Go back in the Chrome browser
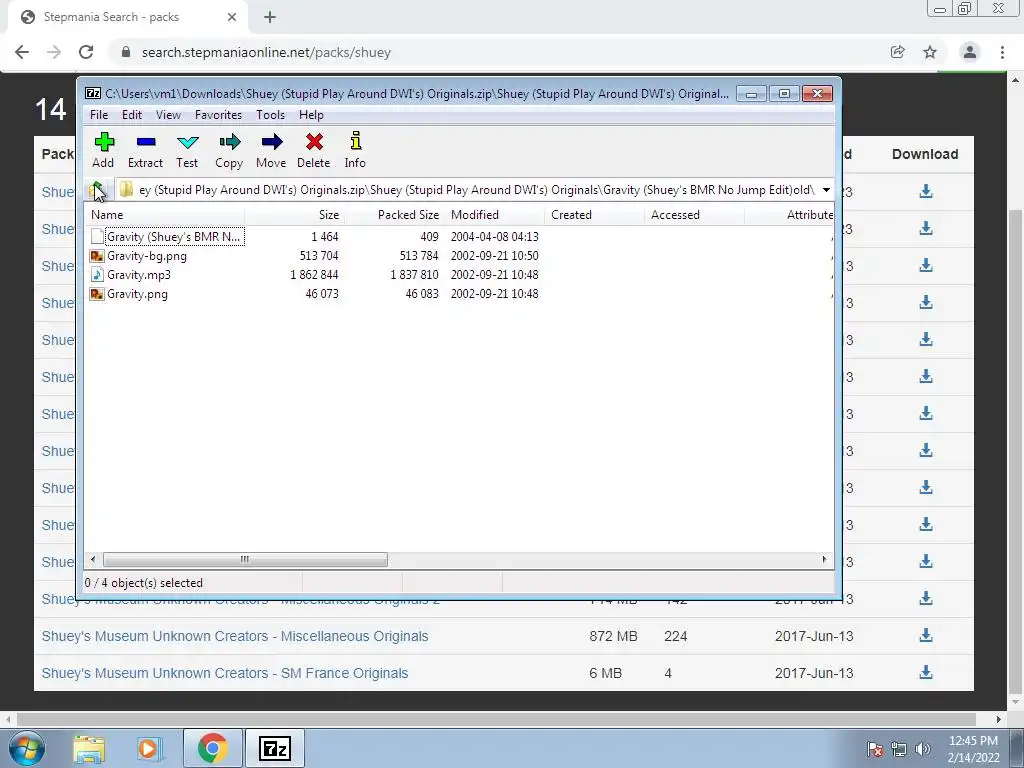The width and height of the screenshot is (1024, 768). tap(22, 52)
